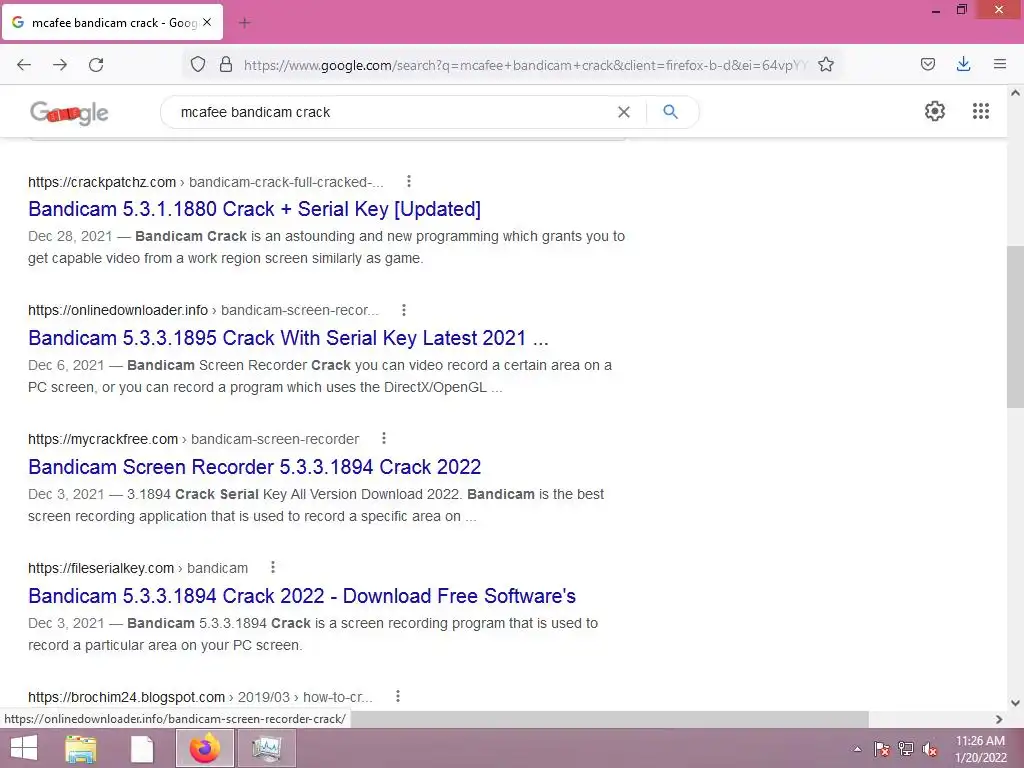The height and width of the screenshot is (768, 1024).
Task: Go to Google home via logo
Action: [69, 113]
